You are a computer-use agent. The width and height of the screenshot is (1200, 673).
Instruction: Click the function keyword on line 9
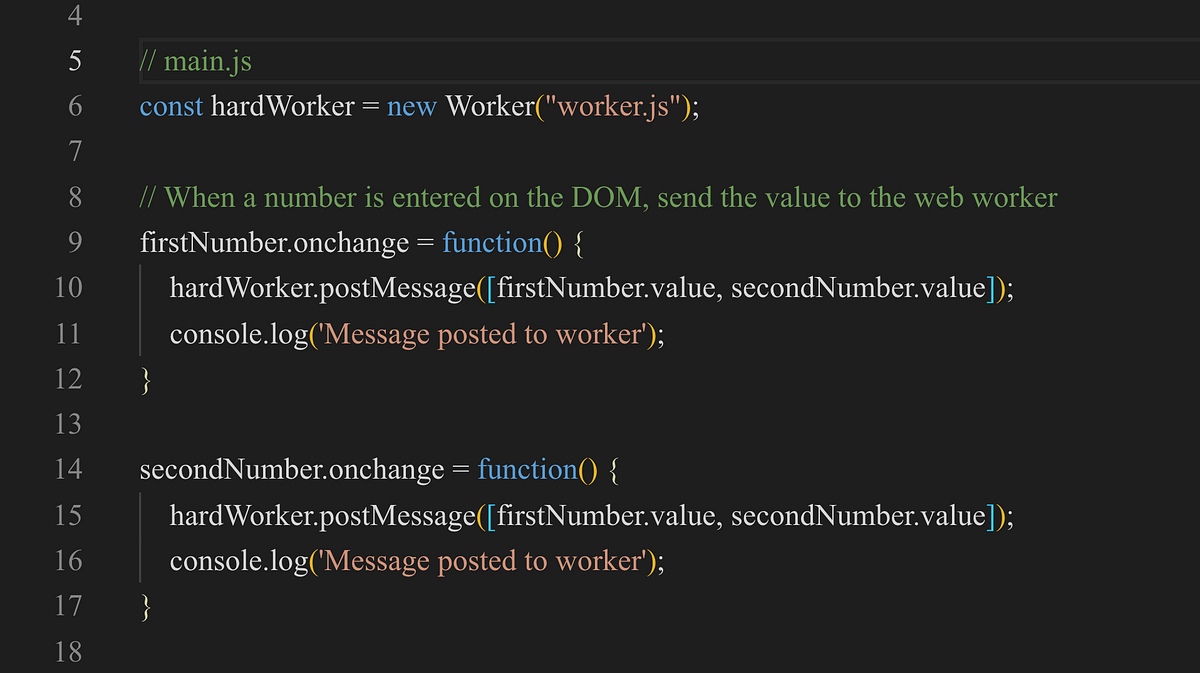493,243
